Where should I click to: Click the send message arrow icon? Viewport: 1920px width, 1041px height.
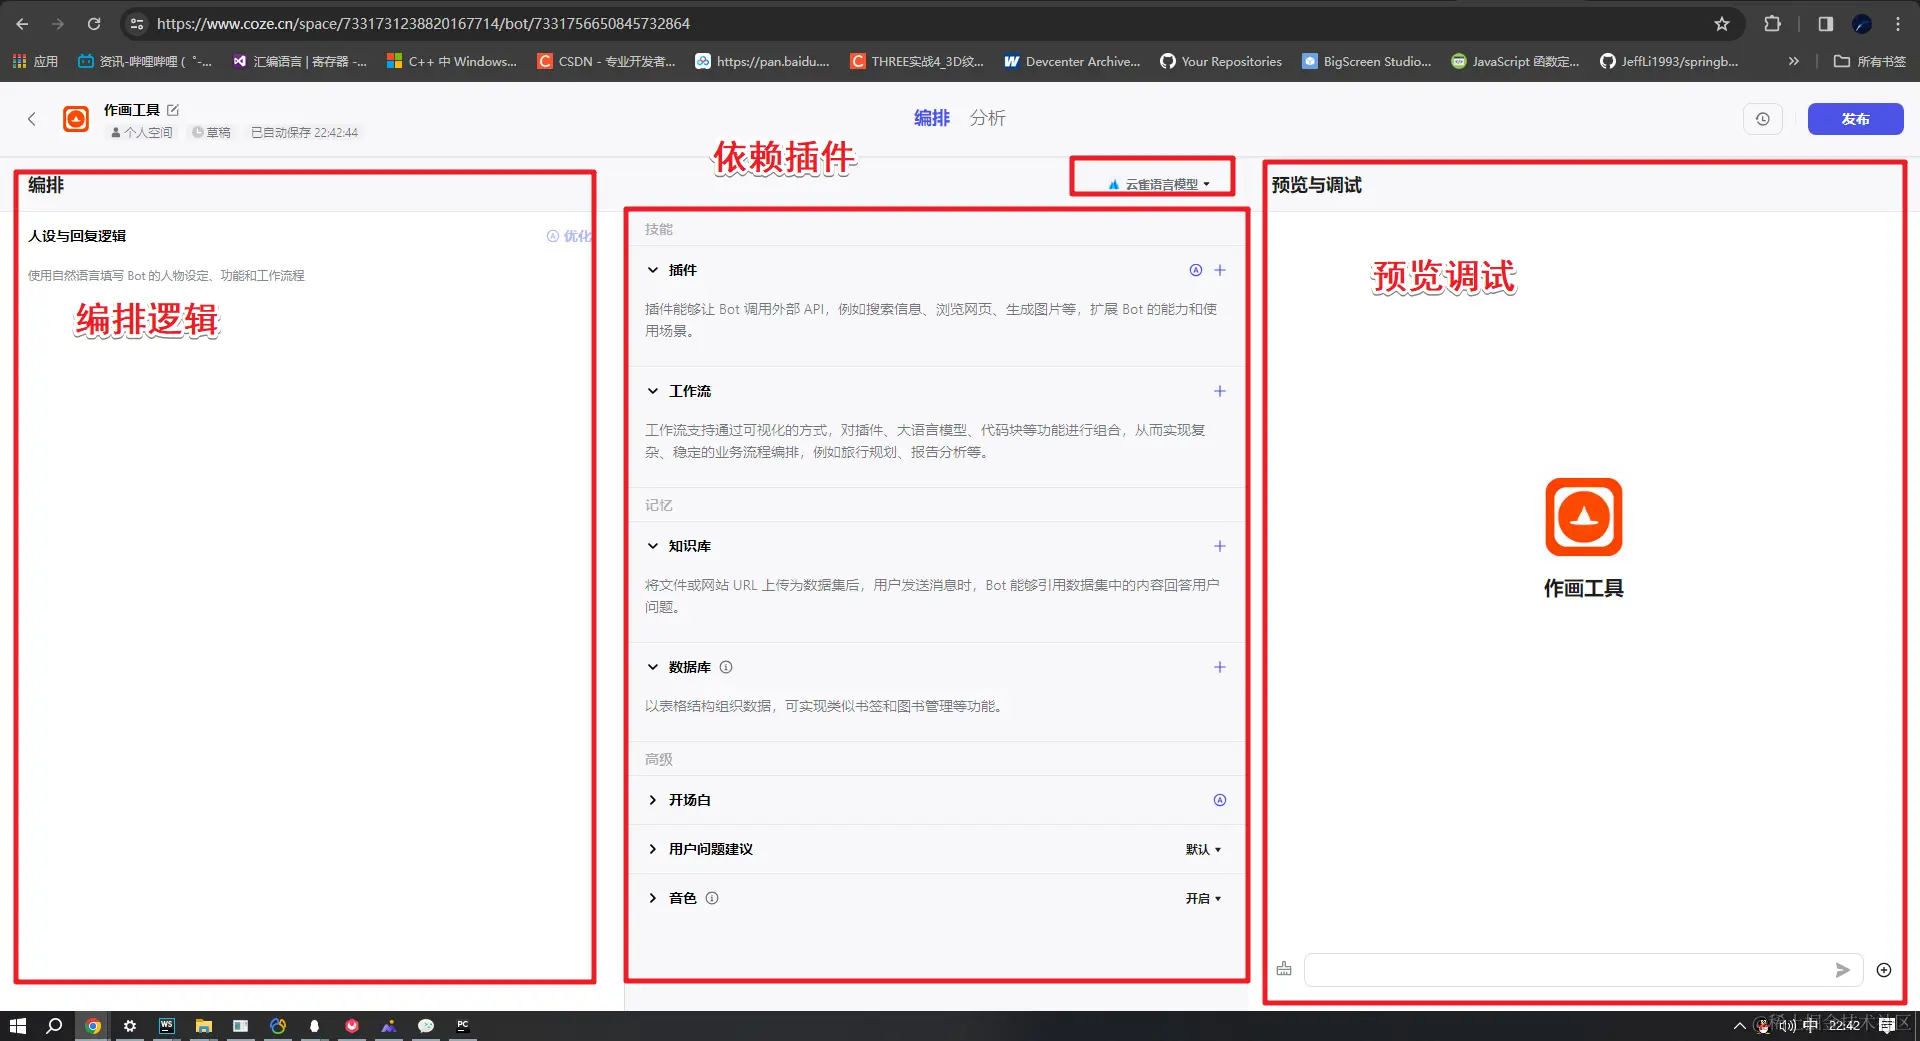tap(1843, 970)
